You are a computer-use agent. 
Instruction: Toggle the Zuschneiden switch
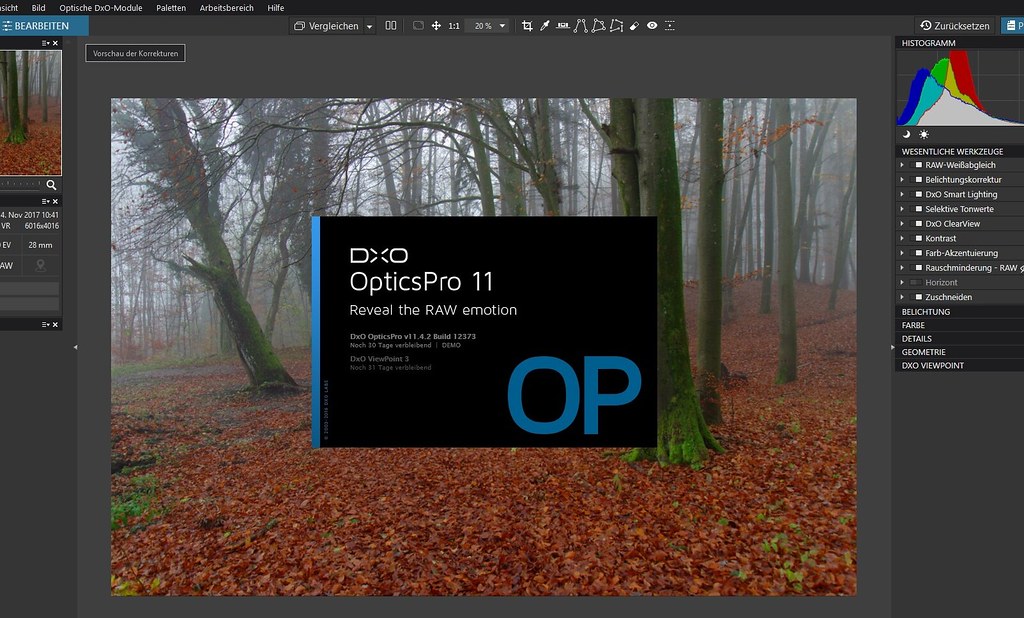coord(918,297)
